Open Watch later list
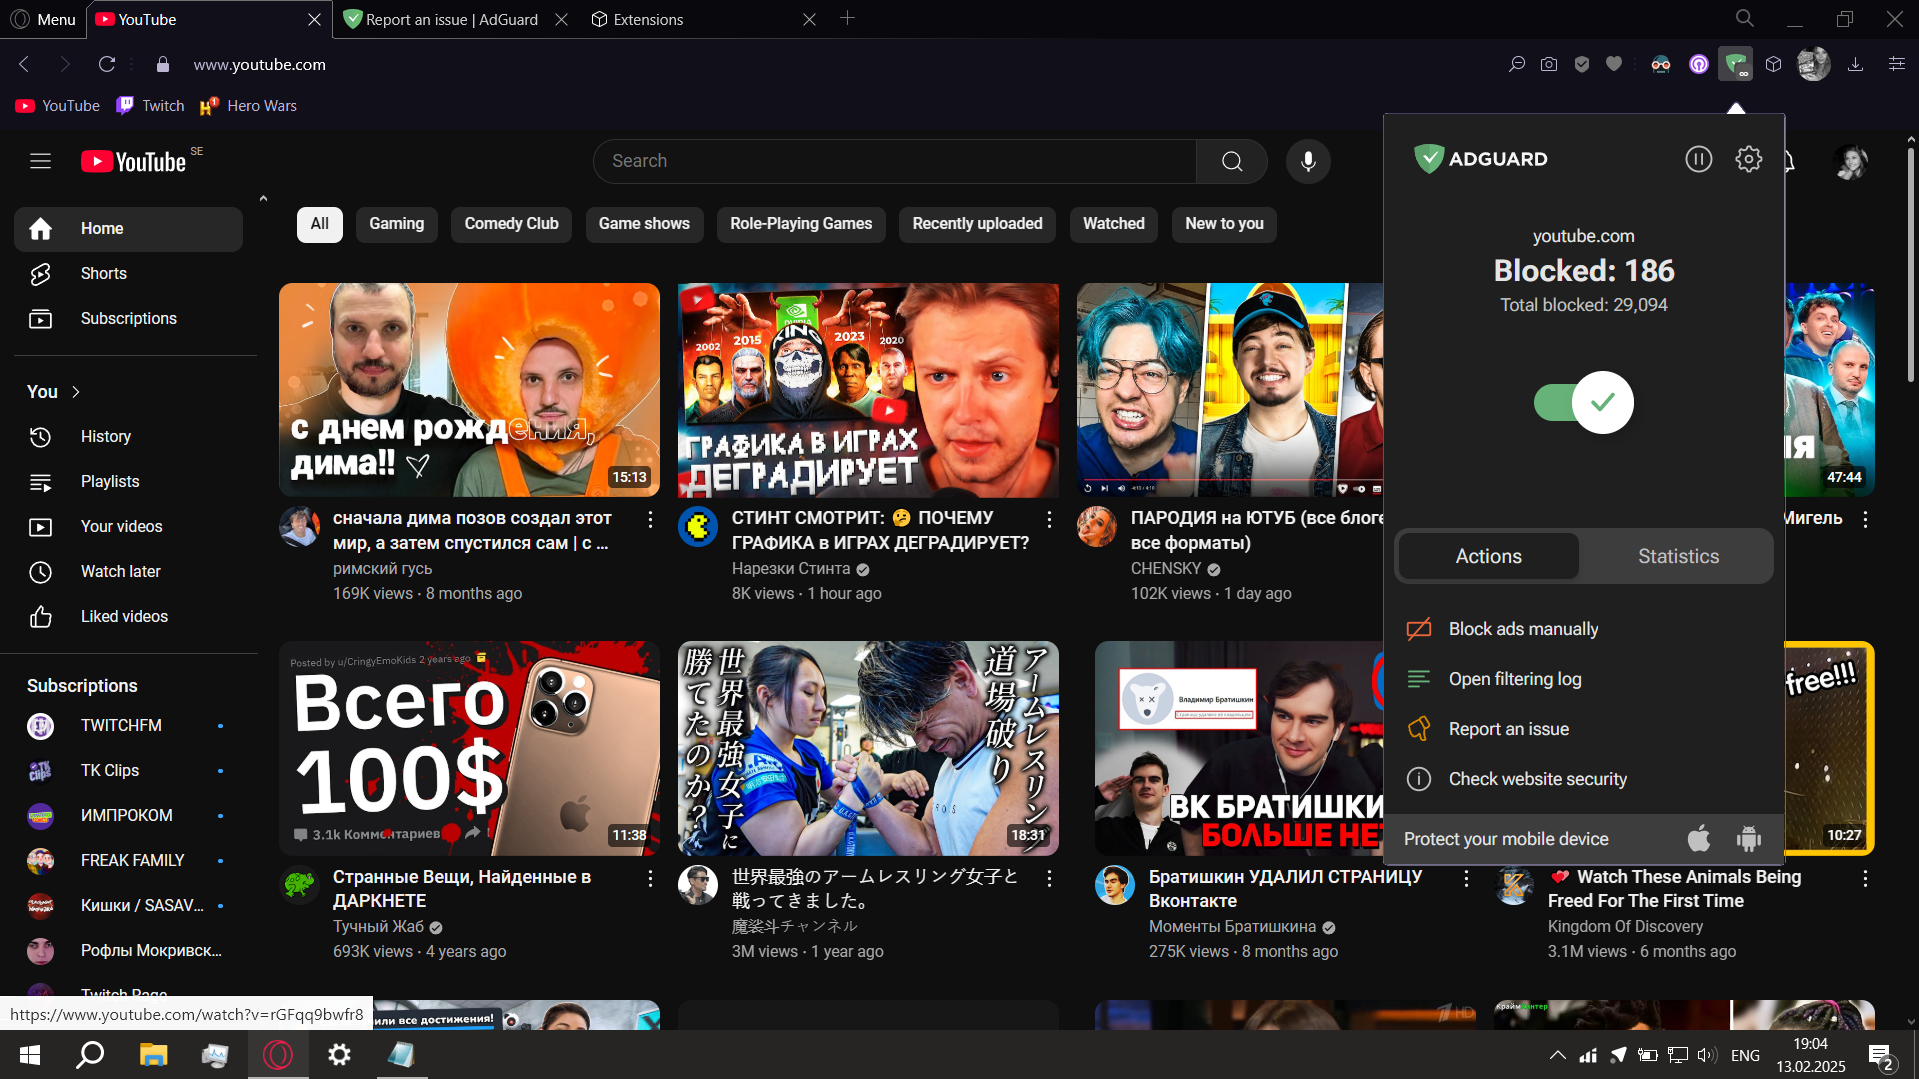 (x=128, y=572)
